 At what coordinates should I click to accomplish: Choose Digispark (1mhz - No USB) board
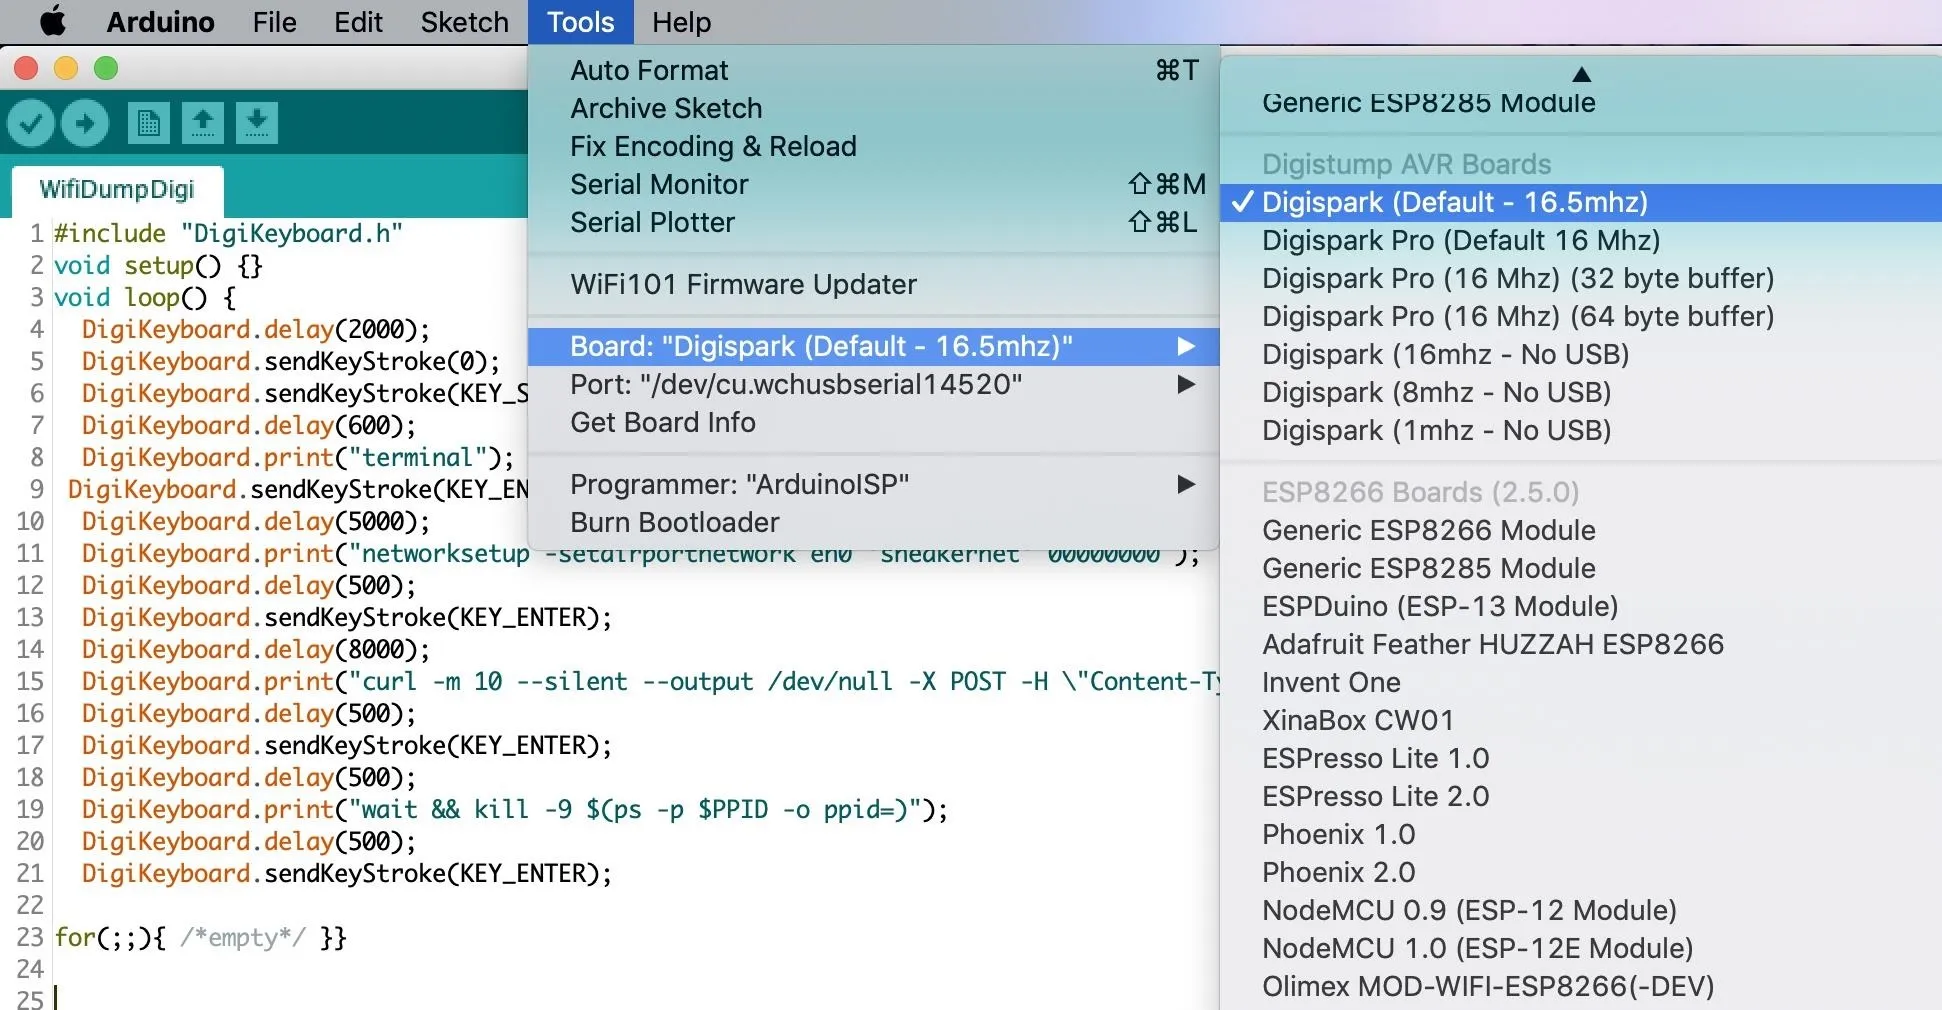coord(1581,430)
